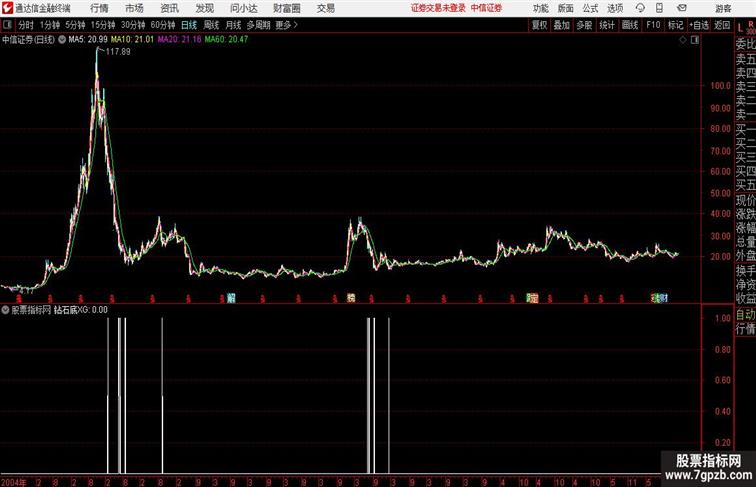Open the 市场 menu
756x487 pixels.
click(134, 8)
